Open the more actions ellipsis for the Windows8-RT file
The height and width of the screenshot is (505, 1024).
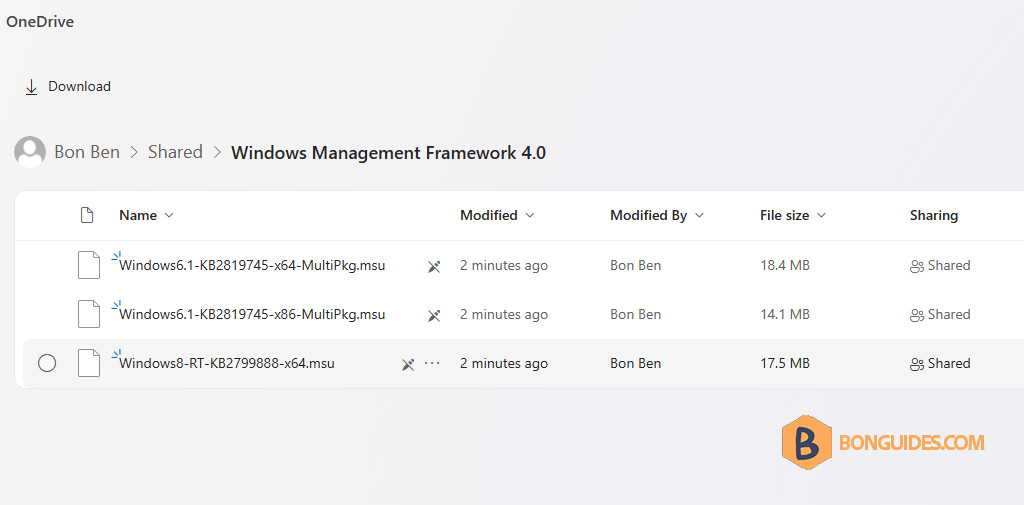tap(432, 363)
